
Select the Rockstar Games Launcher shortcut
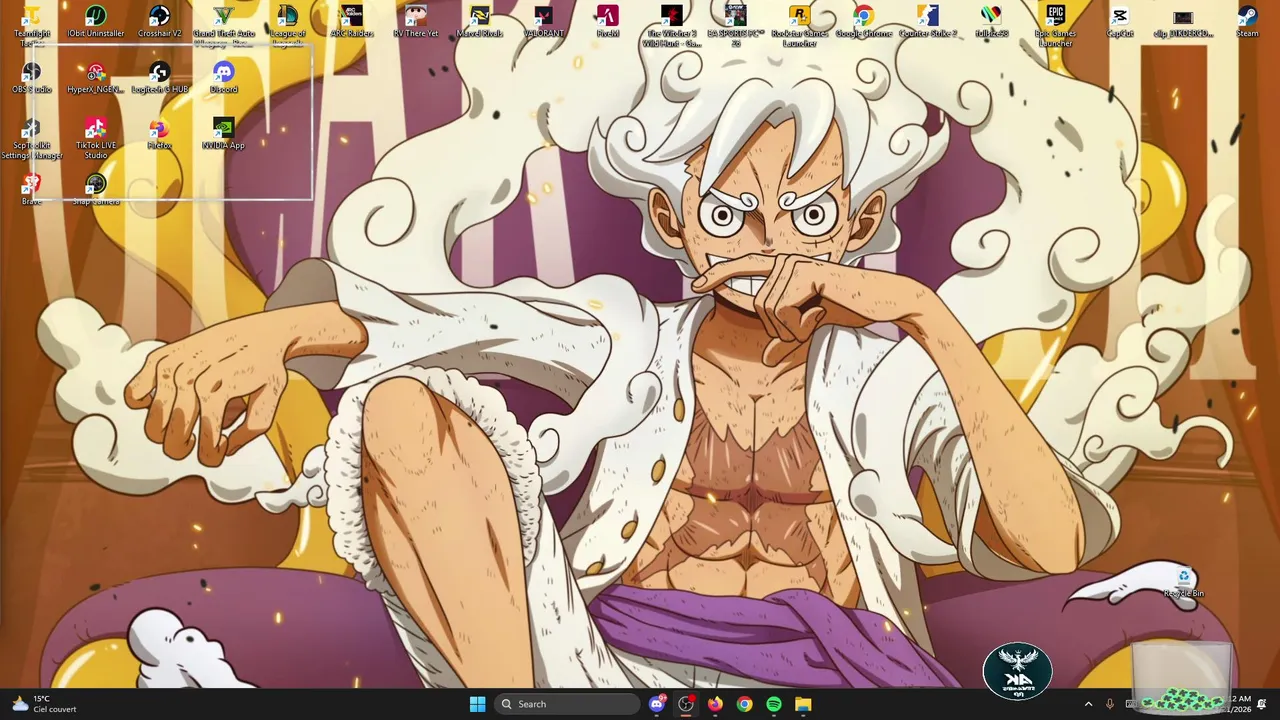pyautogui.click(x=800, y=25)
